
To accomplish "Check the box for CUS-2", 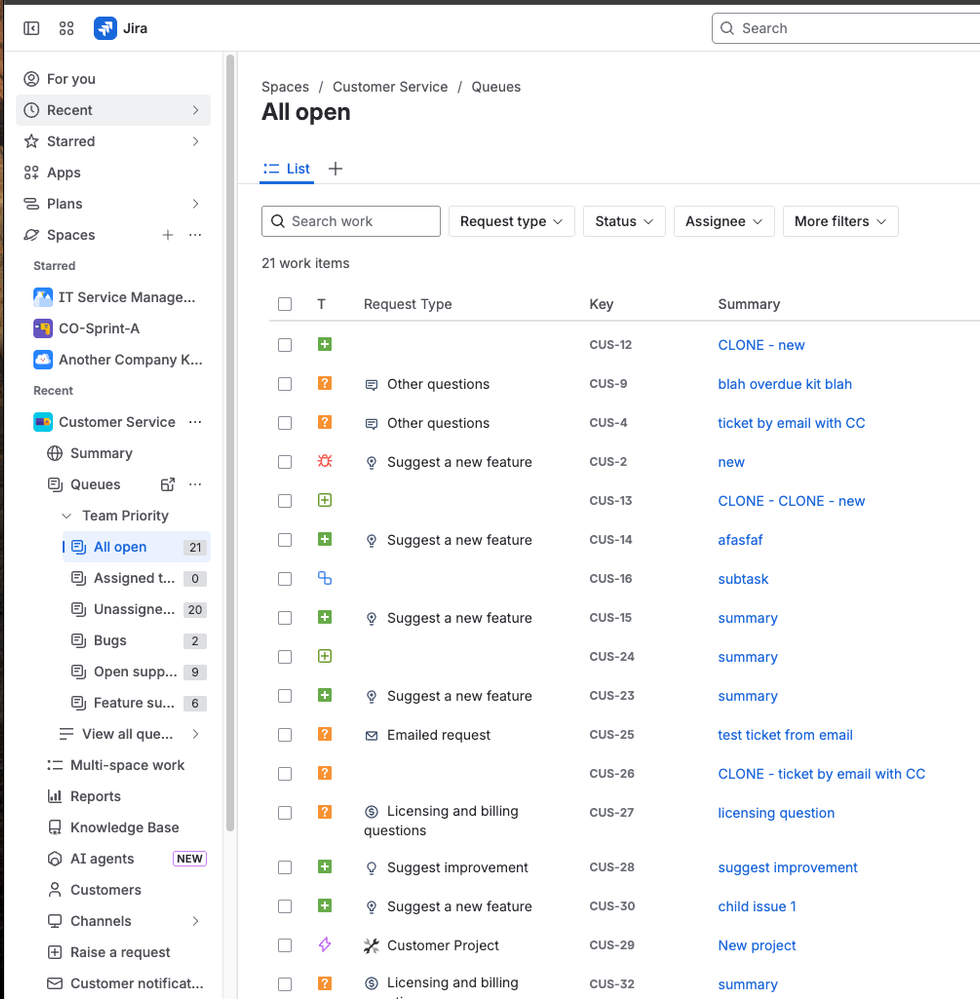I will coord(285,462).
